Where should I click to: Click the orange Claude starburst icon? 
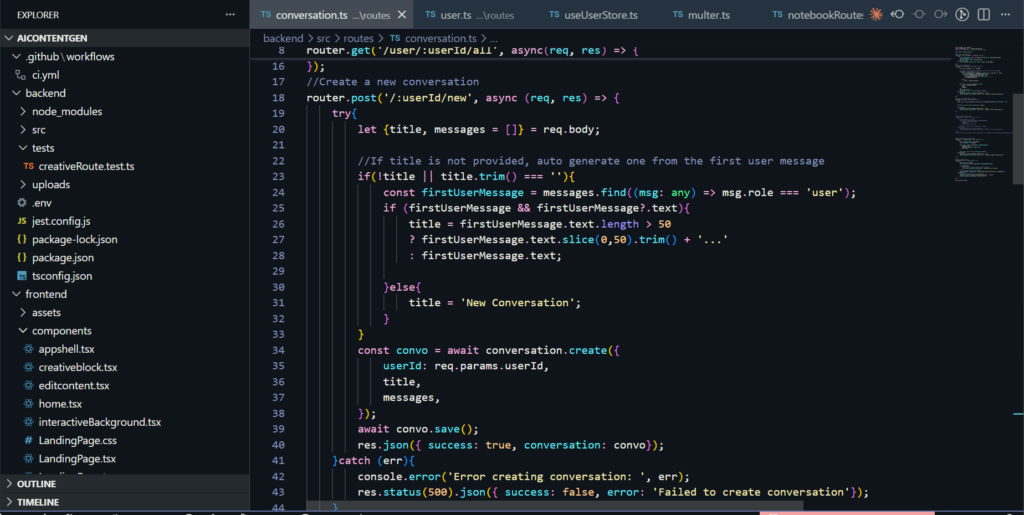pos(877,15)
